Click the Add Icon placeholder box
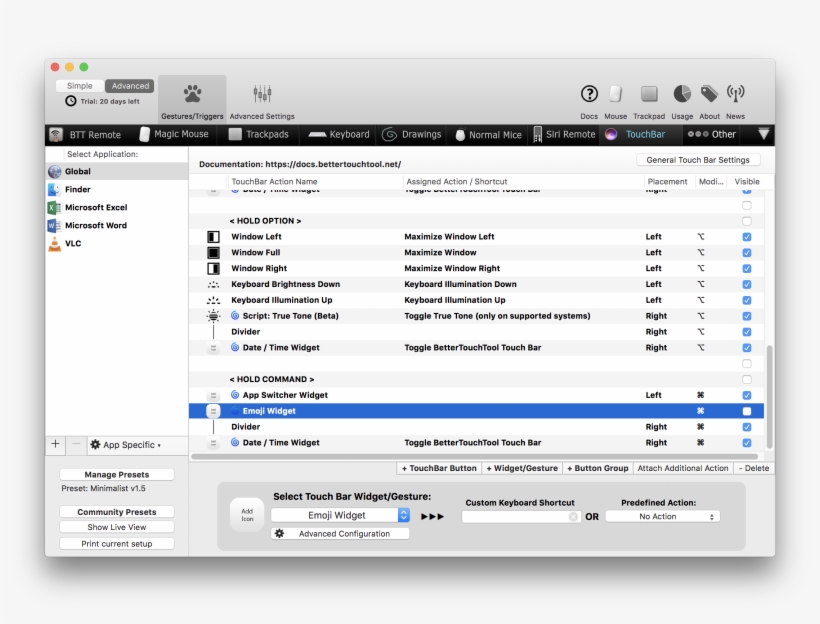The width and height of the screenshot is (820, 624). 247,515
